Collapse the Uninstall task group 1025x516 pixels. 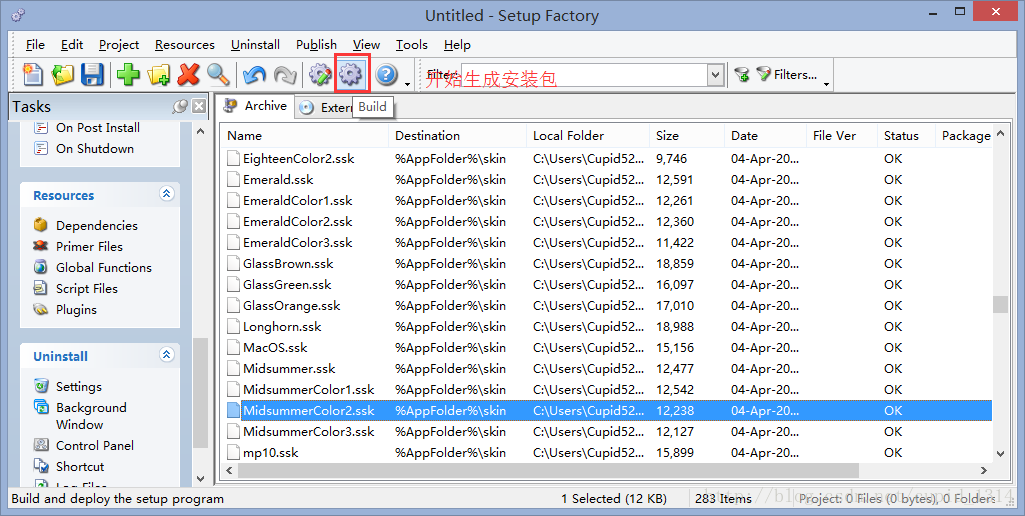pos(167,354)
